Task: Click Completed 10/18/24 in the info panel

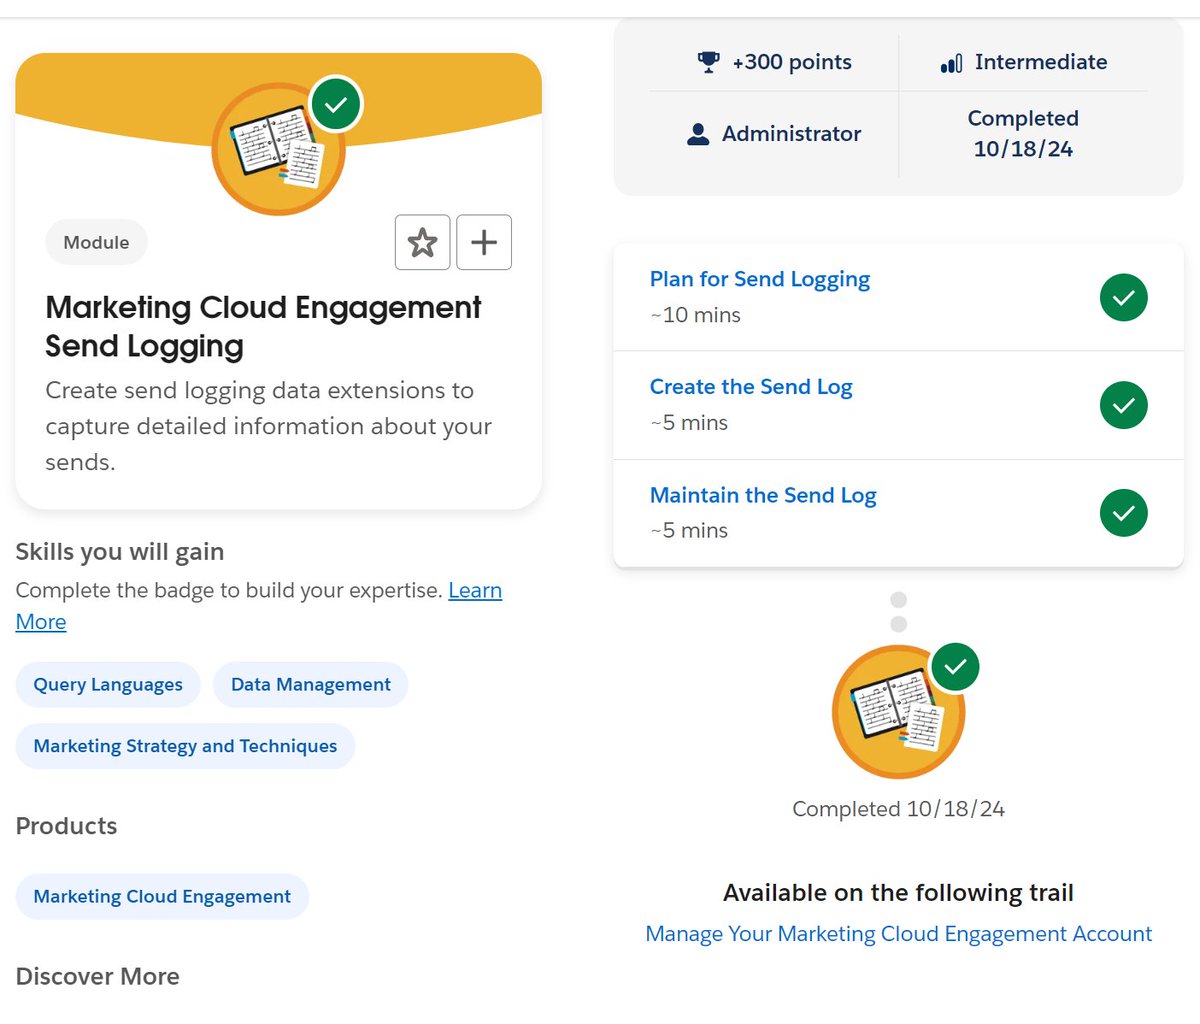Action: click(x=1023, y=134)
